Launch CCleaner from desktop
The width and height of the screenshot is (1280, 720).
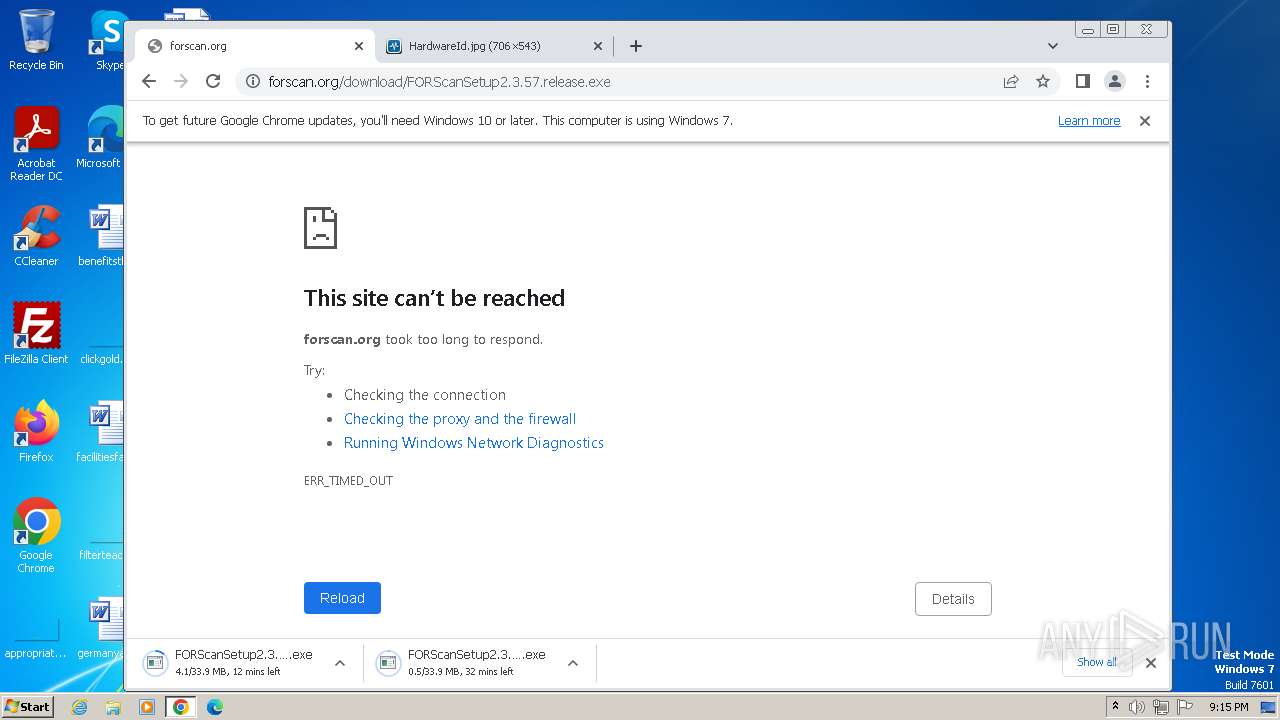pos(36,236)
